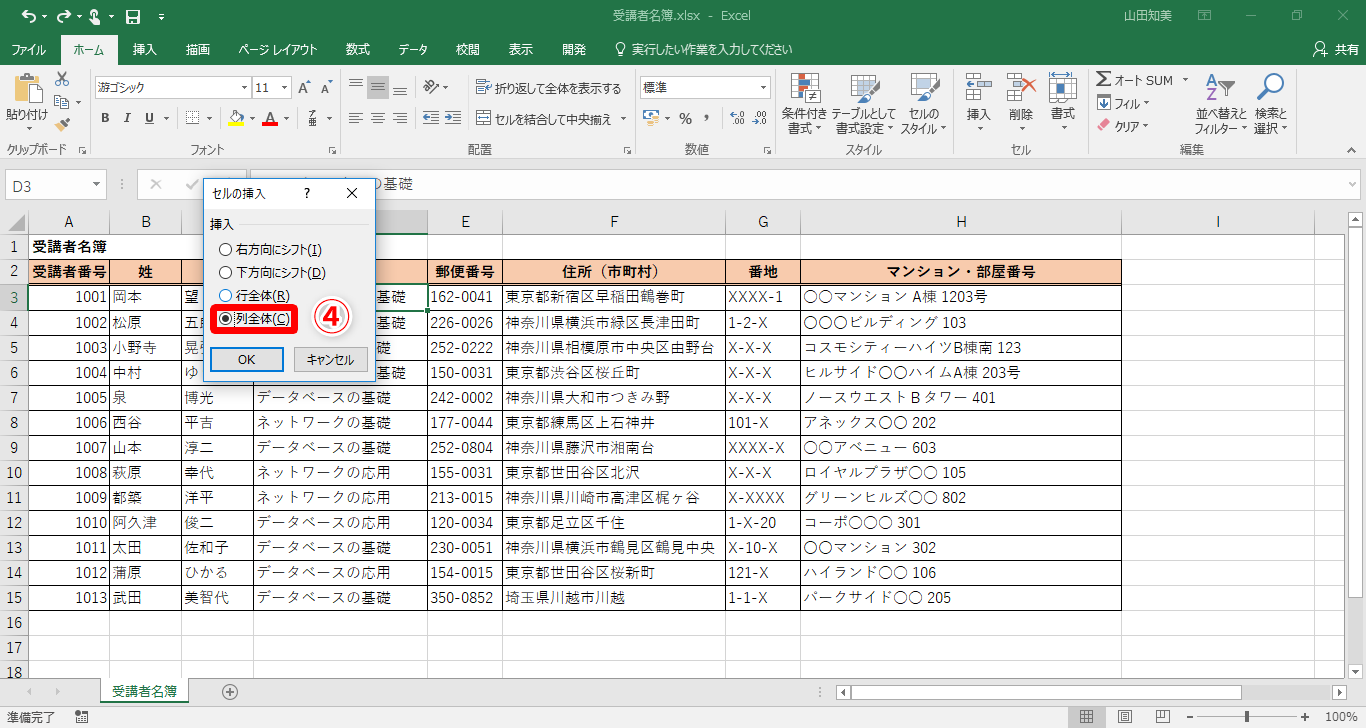
Task: Center text horizontally in cell
Action: click(x=377, y=118)
